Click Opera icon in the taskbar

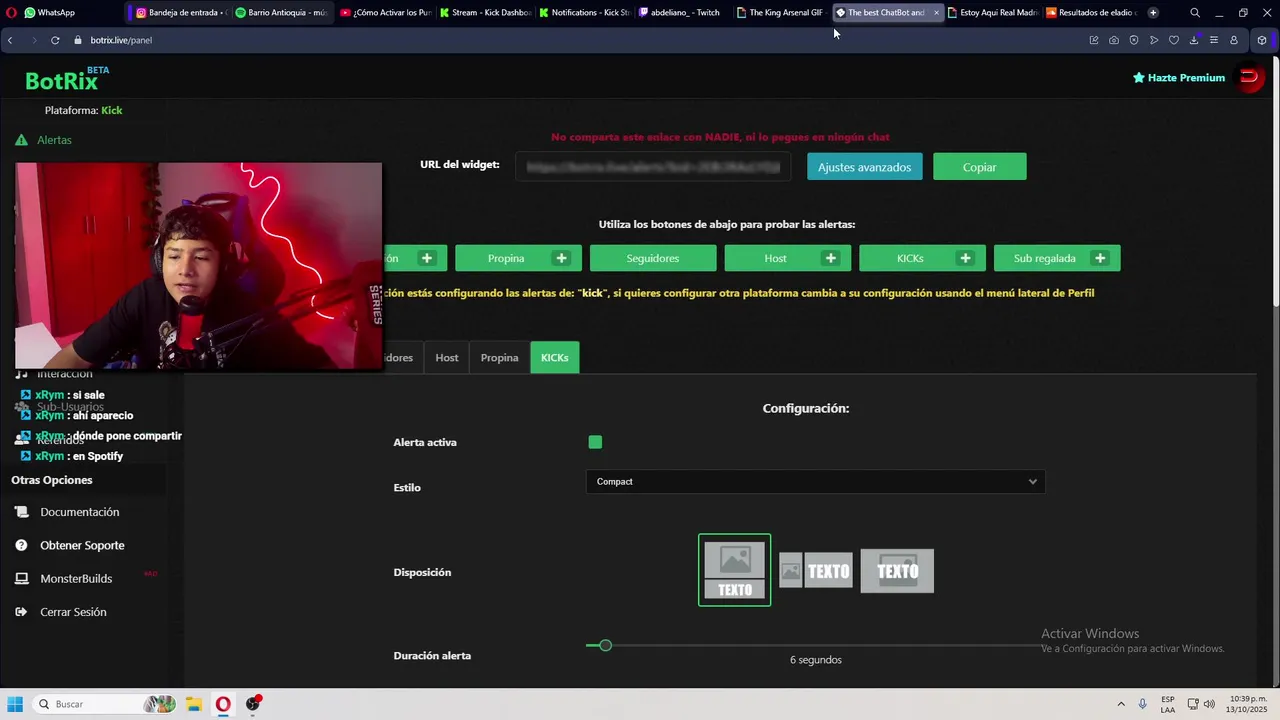223,704
